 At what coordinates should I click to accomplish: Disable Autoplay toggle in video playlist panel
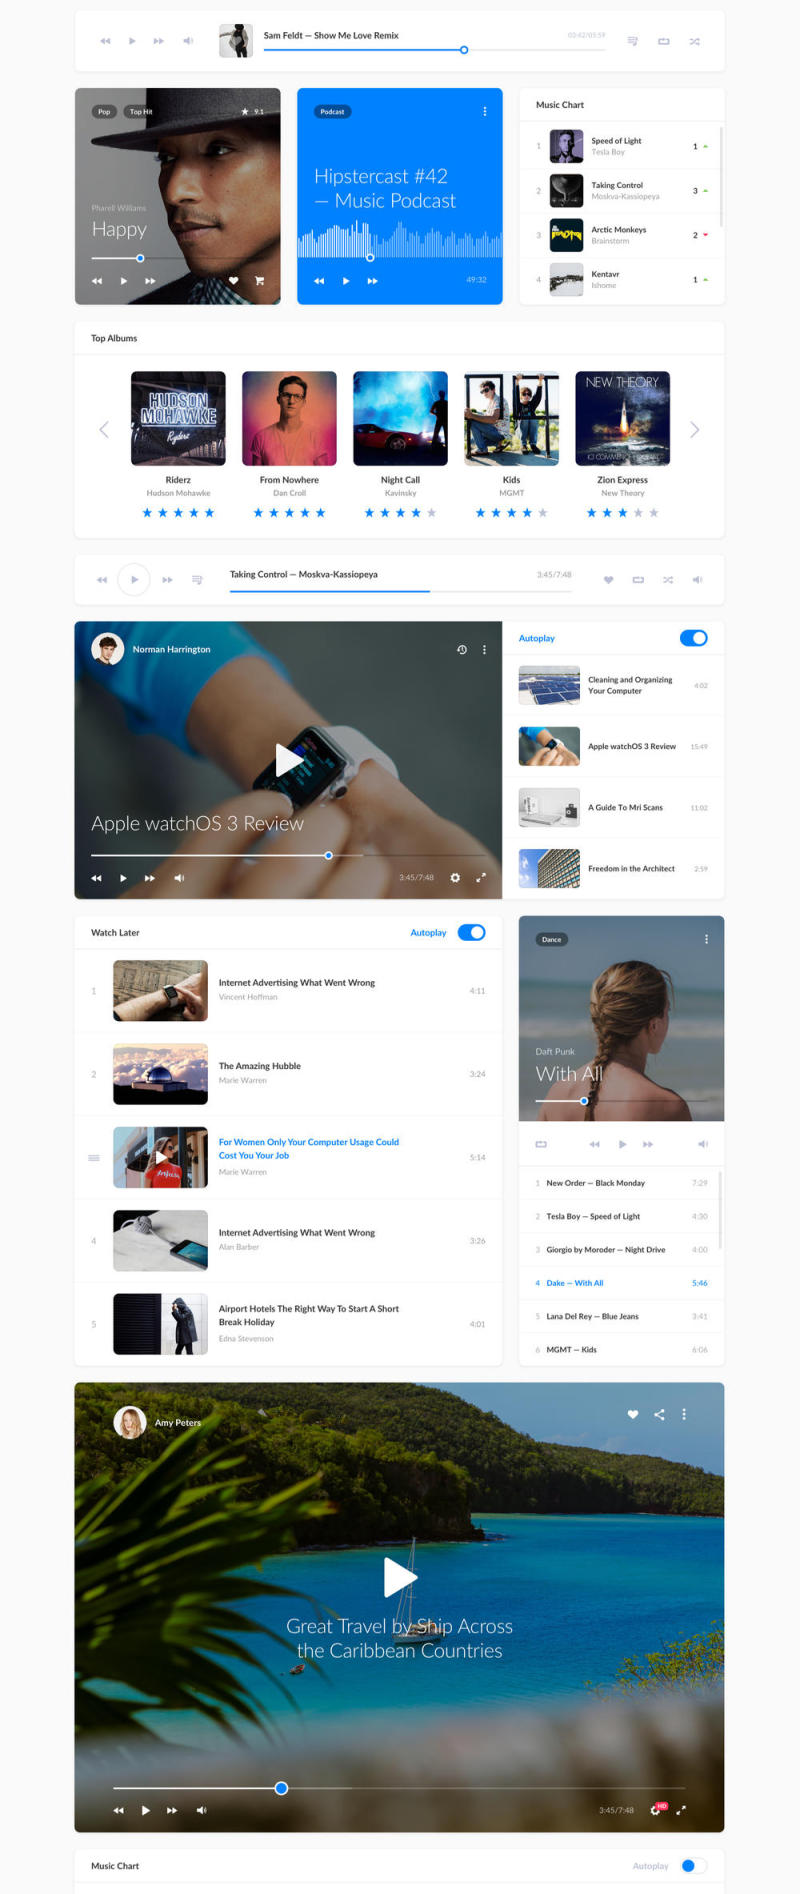[693, 638]
